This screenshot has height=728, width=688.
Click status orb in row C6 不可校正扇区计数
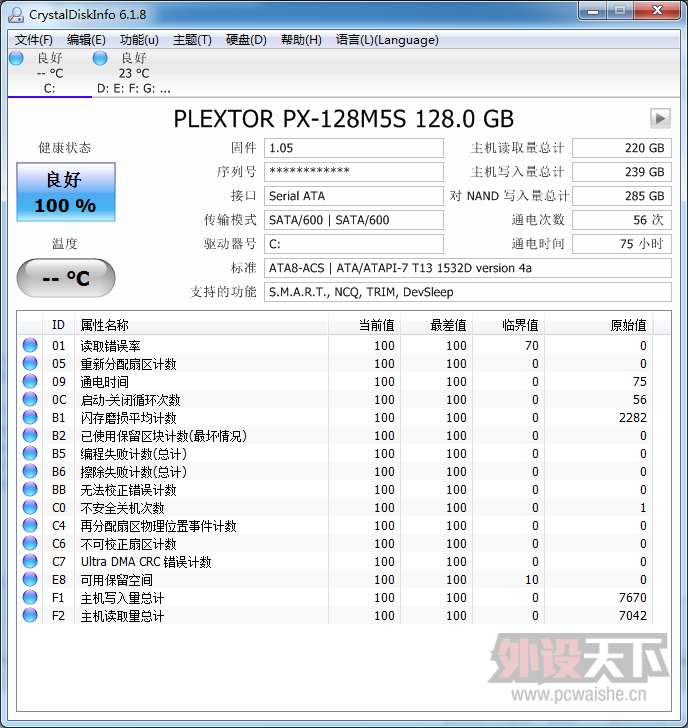[30, 543]
